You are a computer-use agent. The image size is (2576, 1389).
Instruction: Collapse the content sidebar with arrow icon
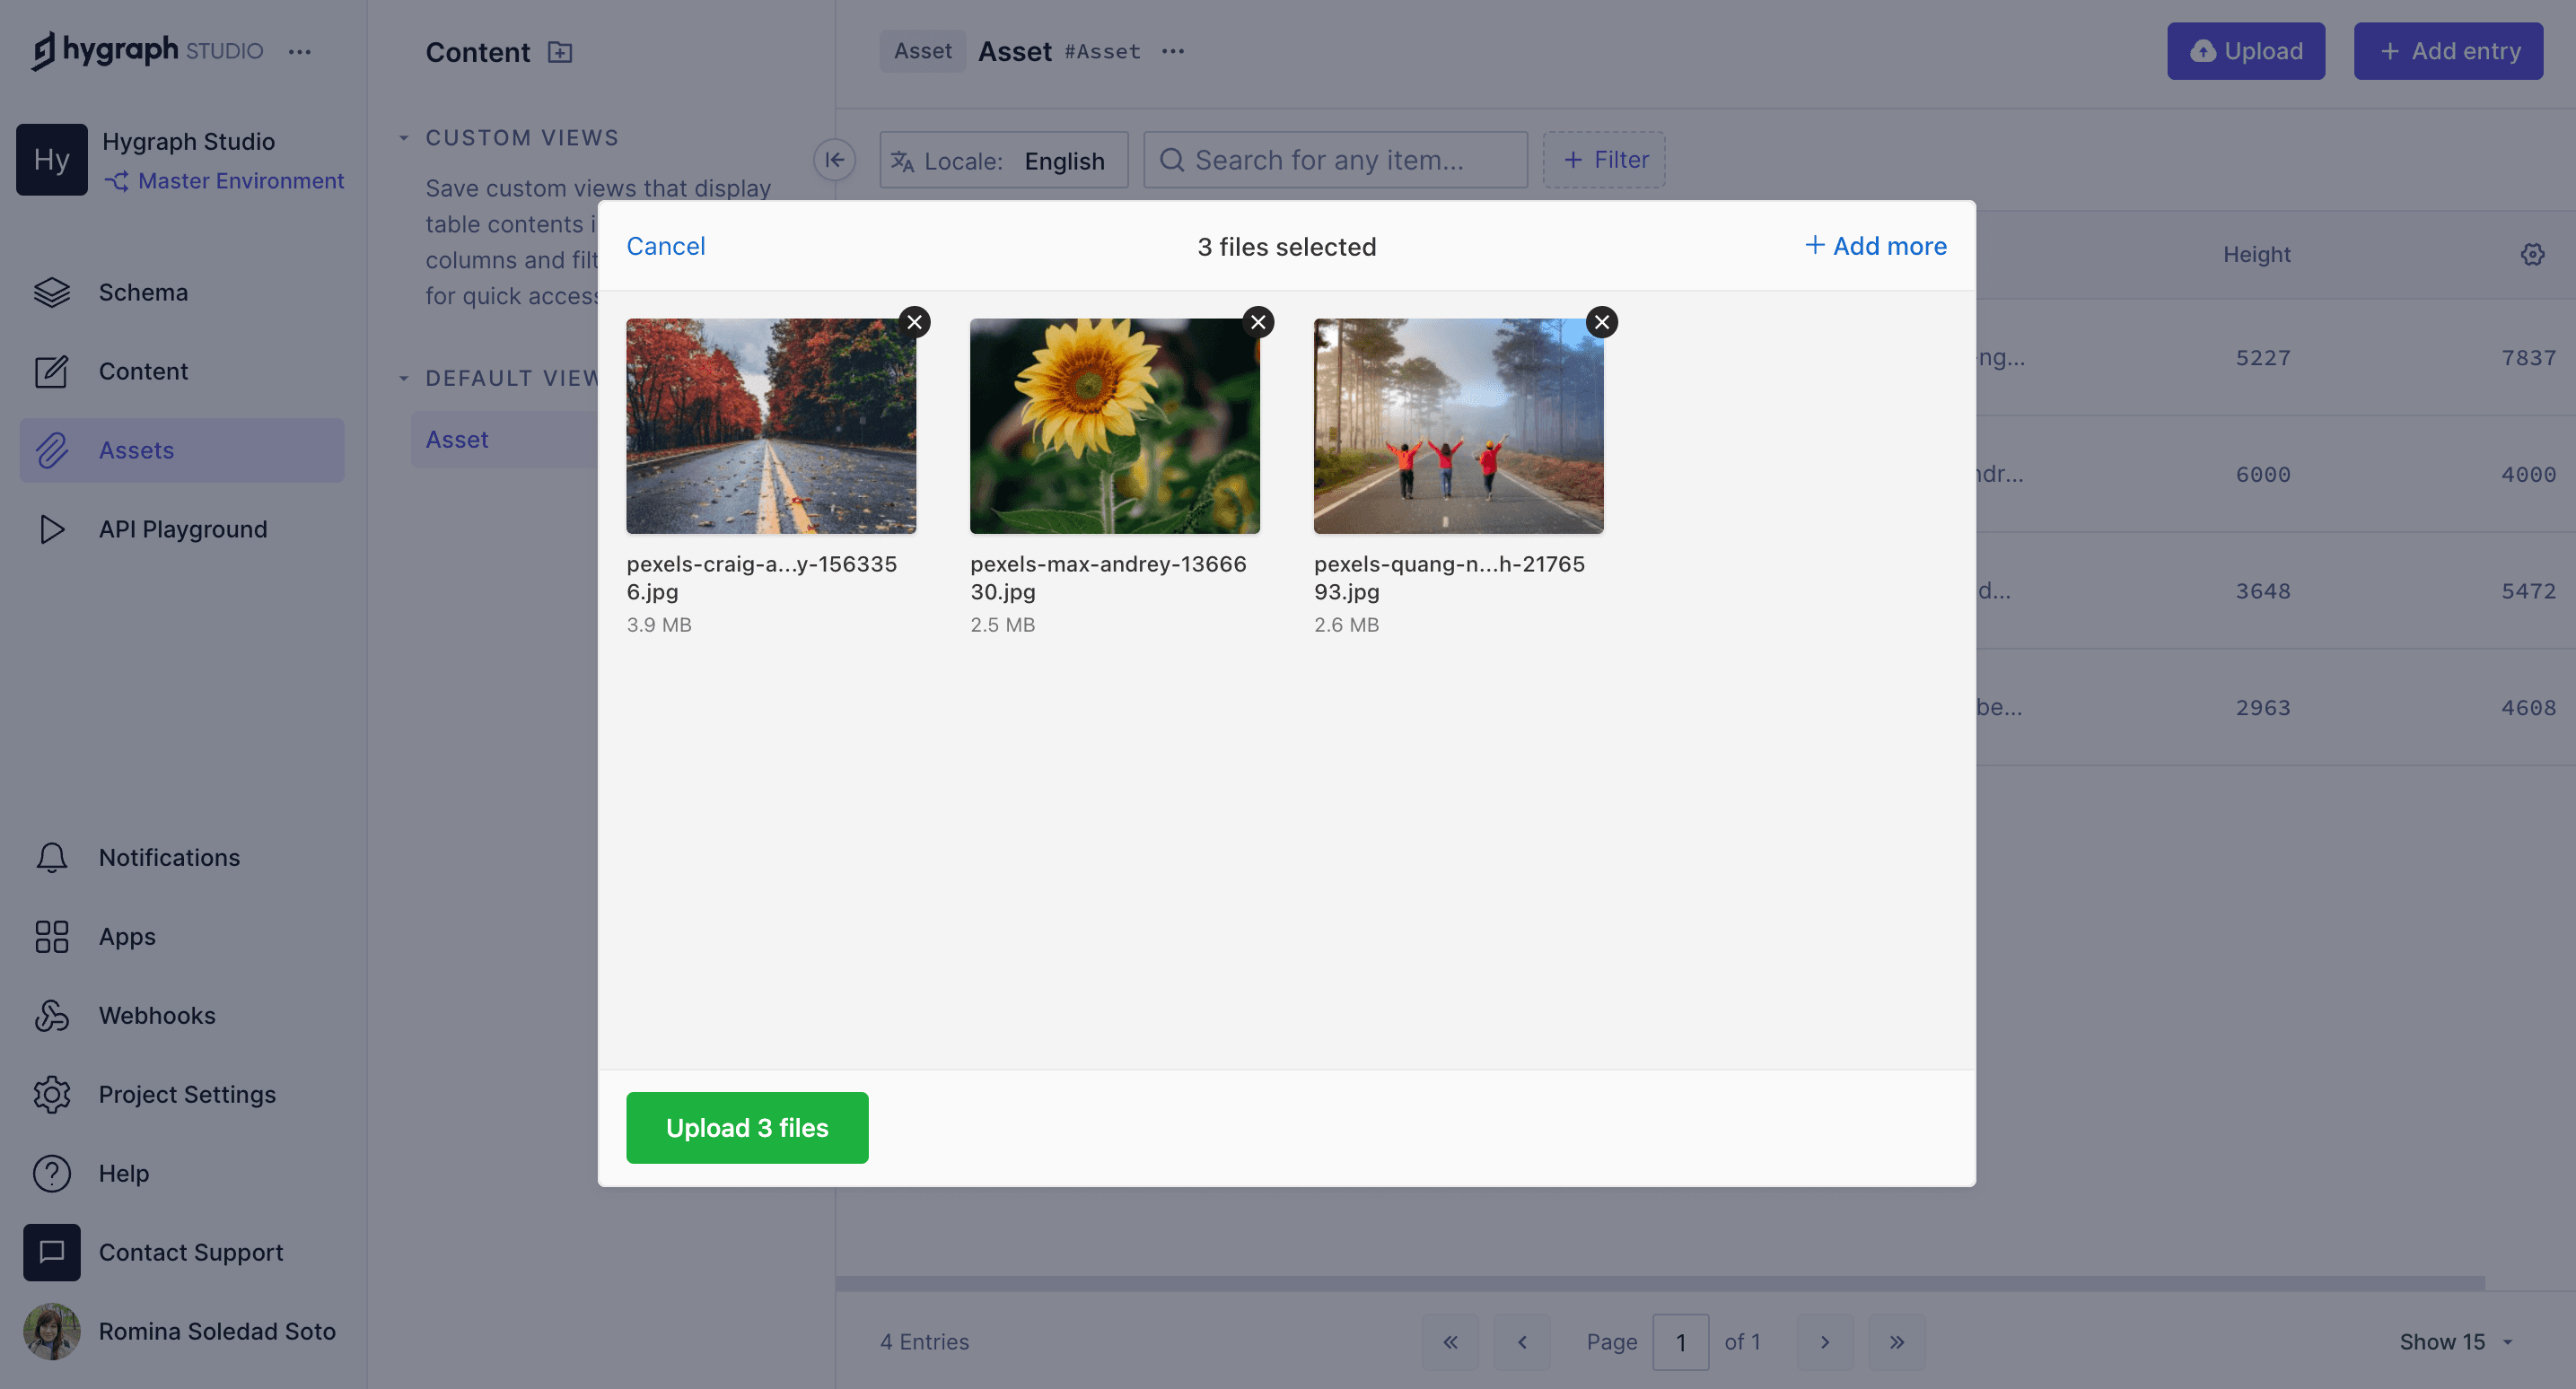(834, 160)
